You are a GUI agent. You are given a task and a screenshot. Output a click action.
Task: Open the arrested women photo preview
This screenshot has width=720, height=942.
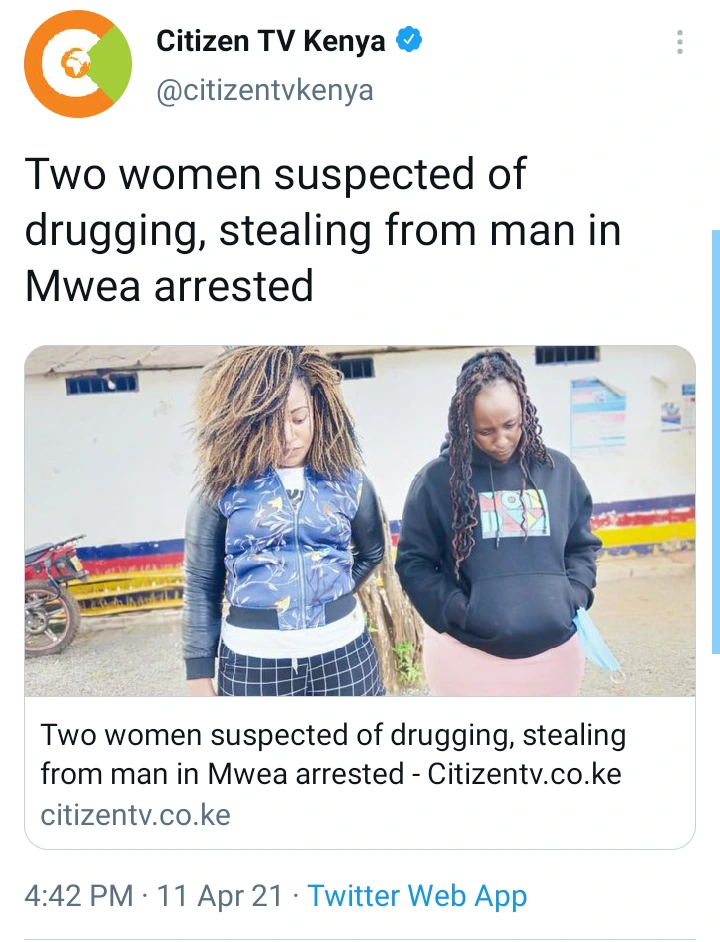point(360,521)
